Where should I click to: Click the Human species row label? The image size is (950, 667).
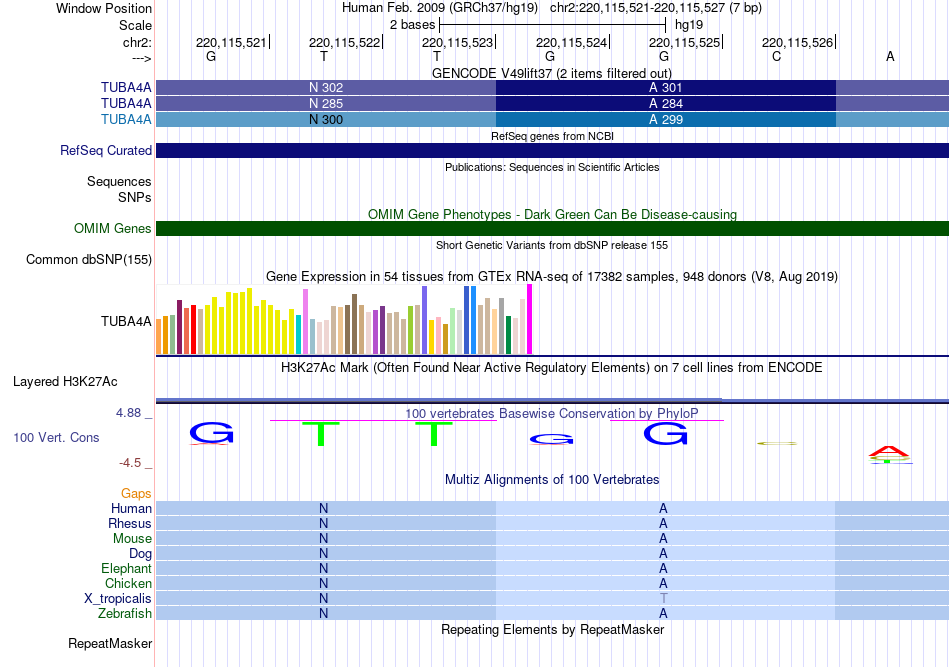click(131, 508)
